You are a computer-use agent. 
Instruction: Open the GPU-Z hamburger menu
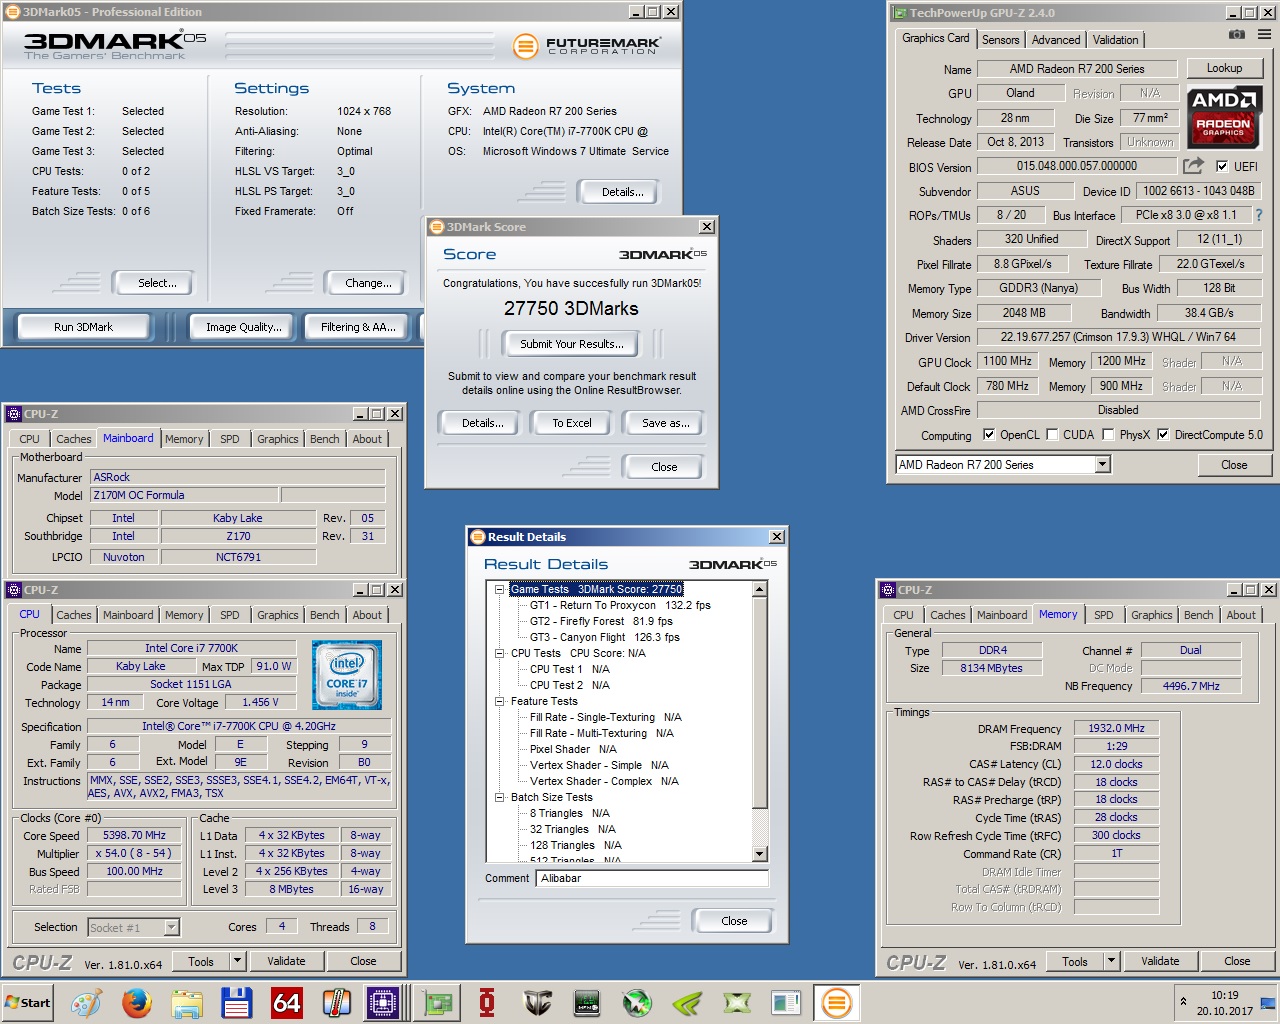point(1264,34)
